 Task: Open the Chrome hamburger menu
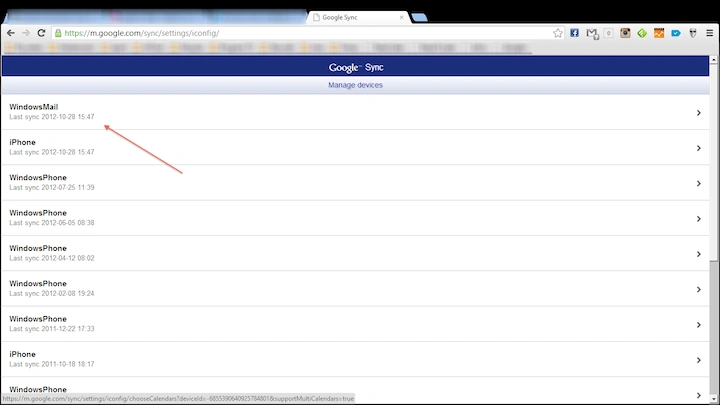tap(709, 33)
